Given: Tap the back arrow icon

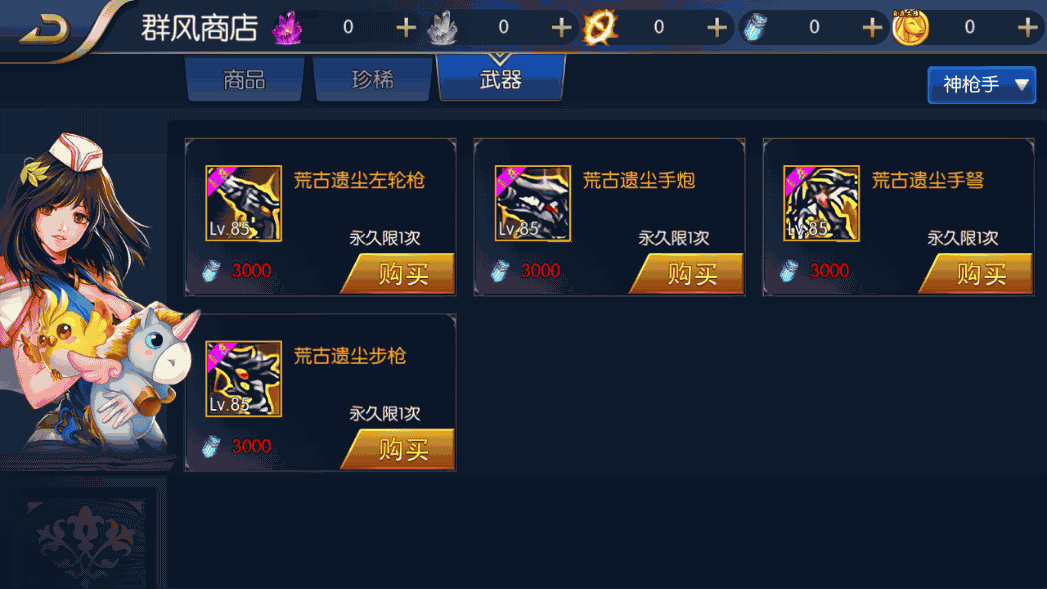Looking at the screenshot, I should coord(45,29).
